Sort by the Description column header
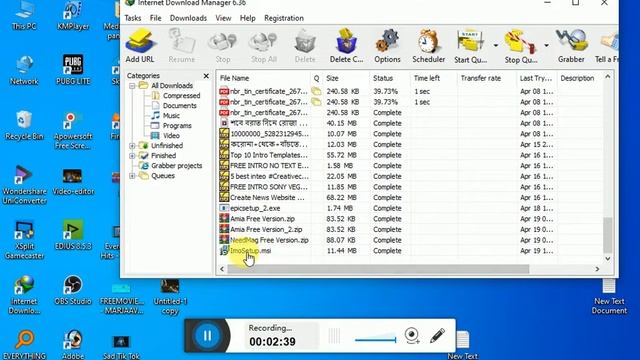The height and width of the screenshot is (360, 640). (578, 78)
